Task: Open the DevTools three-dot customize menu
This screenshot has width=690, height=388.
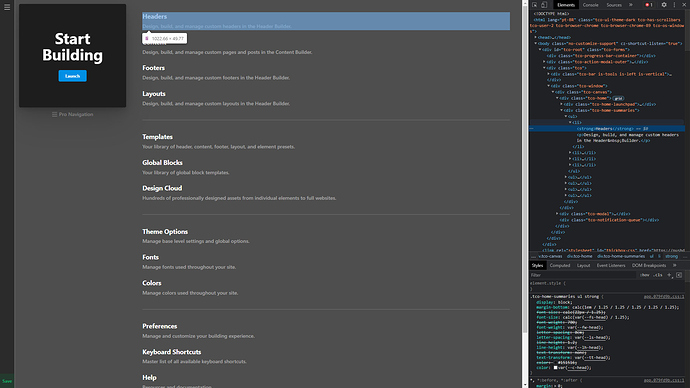Action: coord(674,5)
